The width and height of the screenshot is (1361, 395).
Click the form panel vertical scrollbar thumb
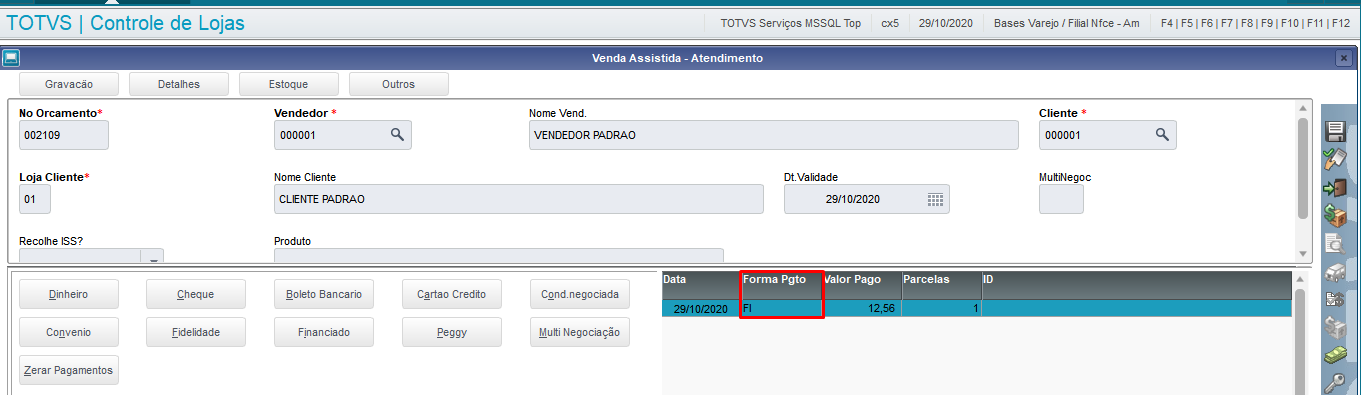click(x=1302, y=168)
